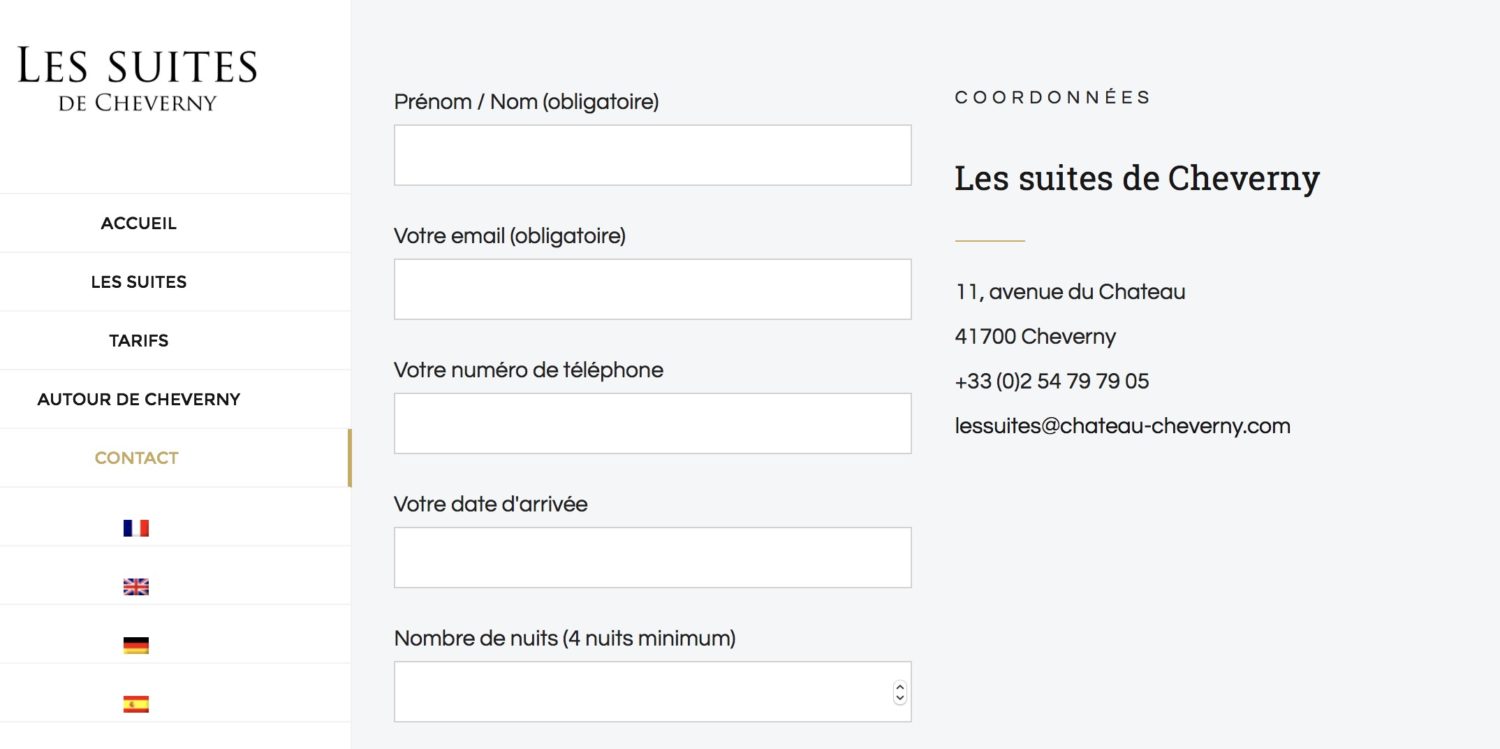The height and width of the screenshot is (749, 1500).
Task: Click the address line 11, avenue du Chateau
Action: pos(1071,292)
